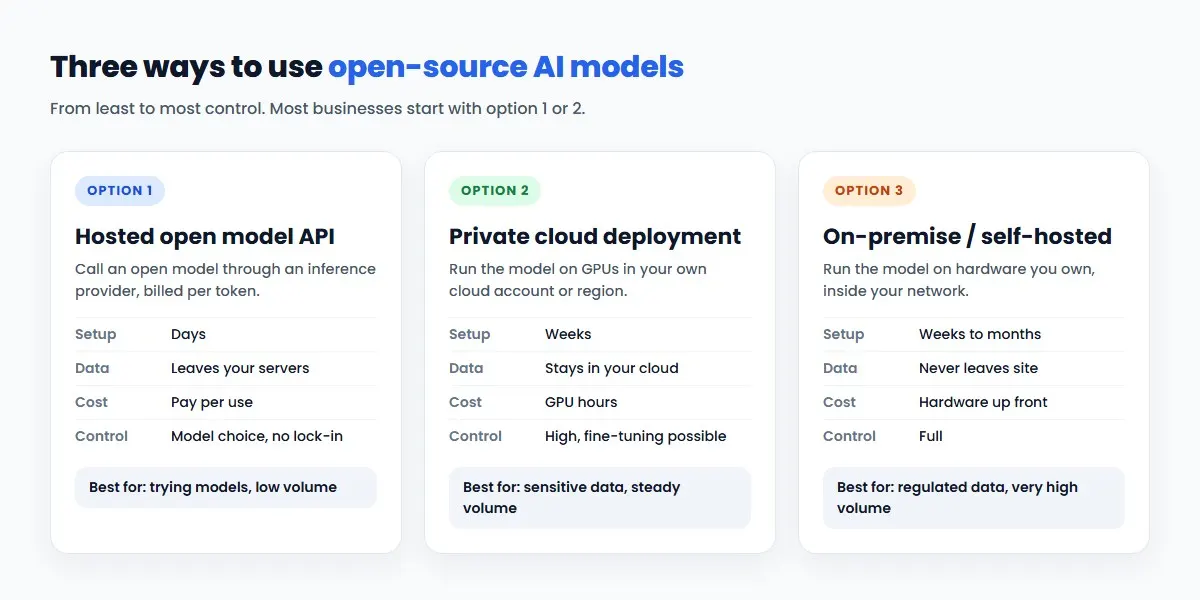The image size is (1200, 600).
Task: Click the OPTION 2 badge
Action: [495, 191]
